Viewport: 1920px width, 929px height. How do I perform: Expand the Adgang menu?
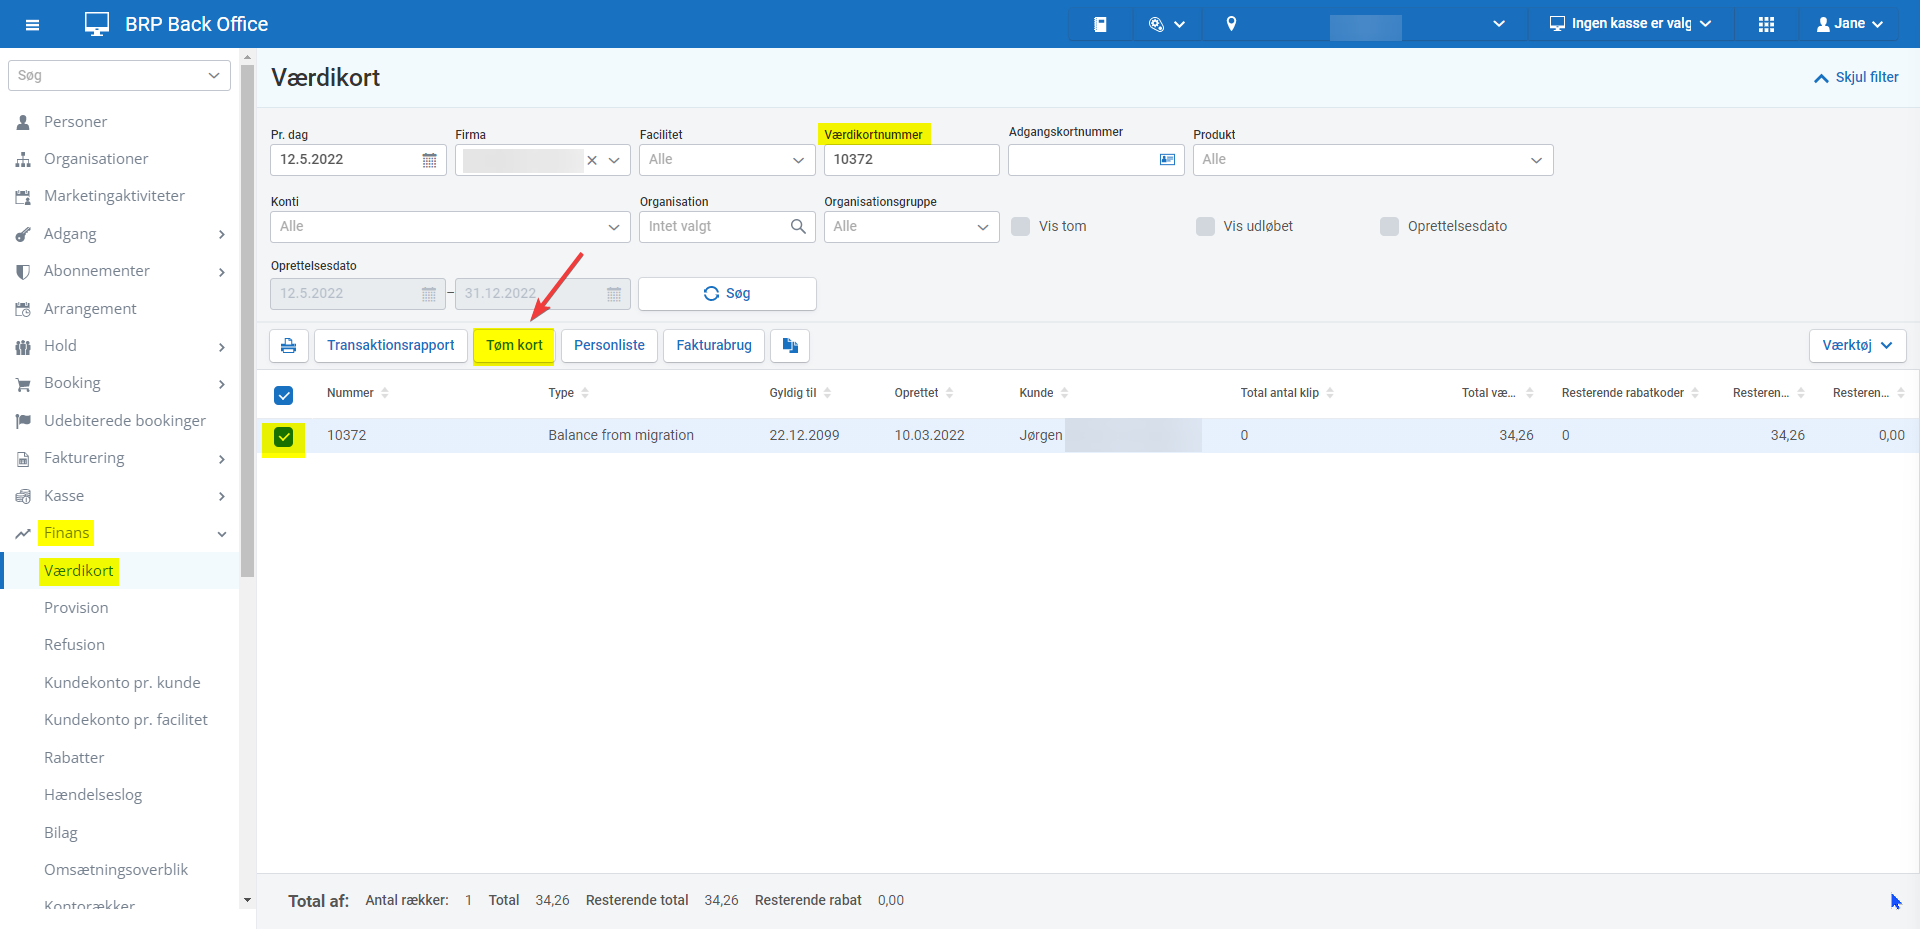point(120,233)
